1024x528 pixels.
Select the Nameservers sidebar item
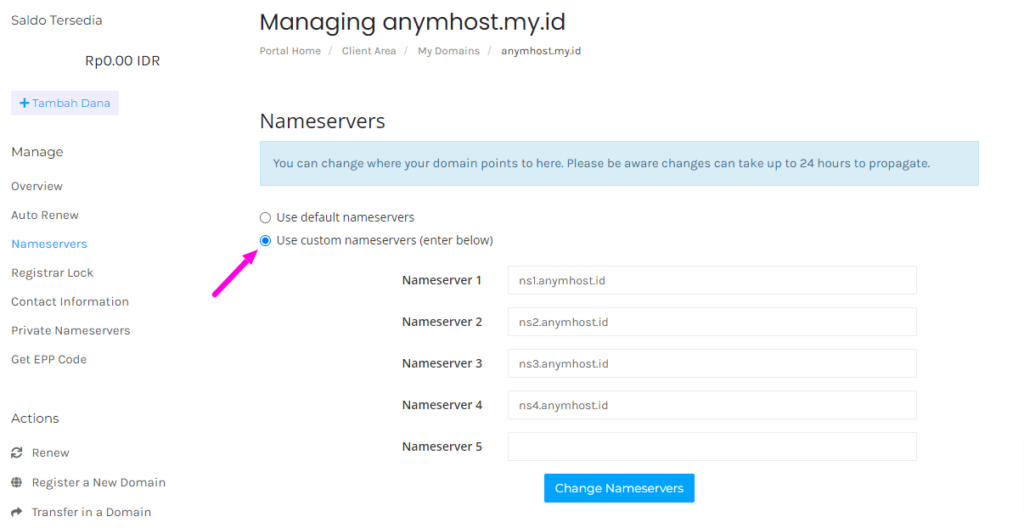tap(49, 244)
